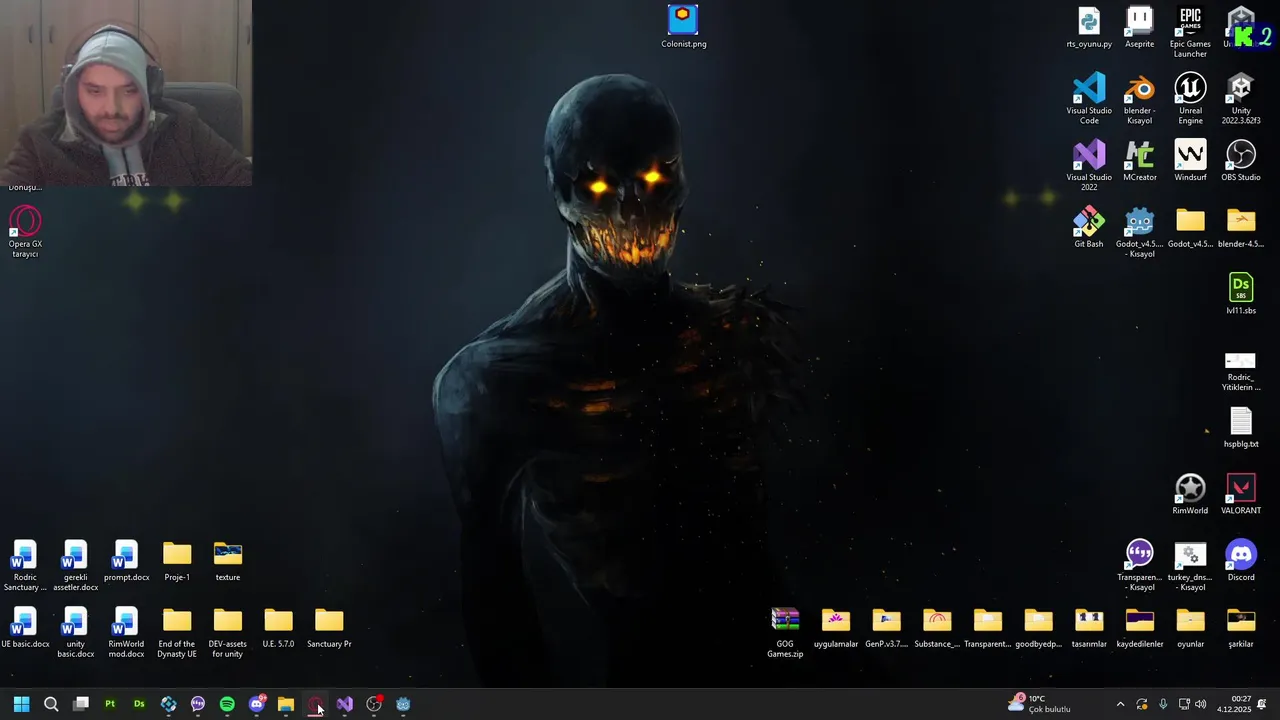Open Transparen... - Kısayol purple chat shortcut
Viewport: 1280px width, 720px height.
1139,565
